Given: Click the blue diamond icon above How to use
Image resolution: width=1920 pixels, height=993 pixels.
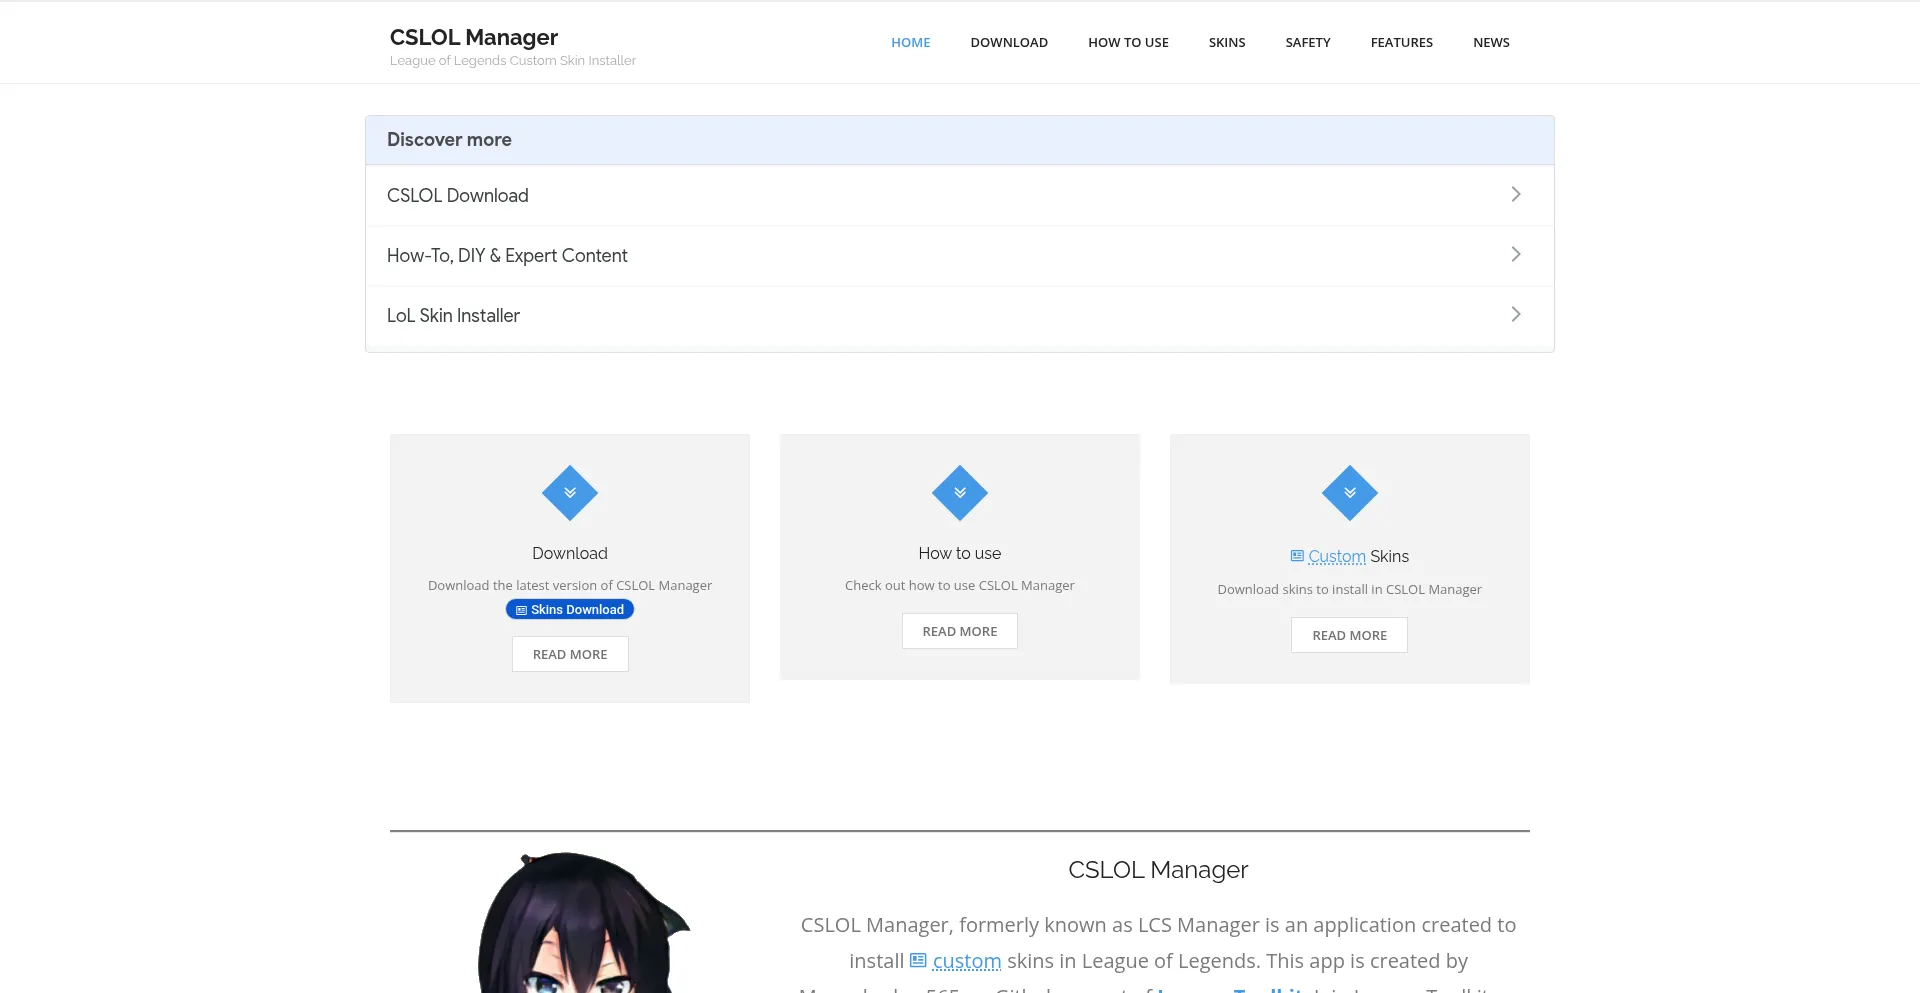Looking at the screenshot, I should pos(960,493).
